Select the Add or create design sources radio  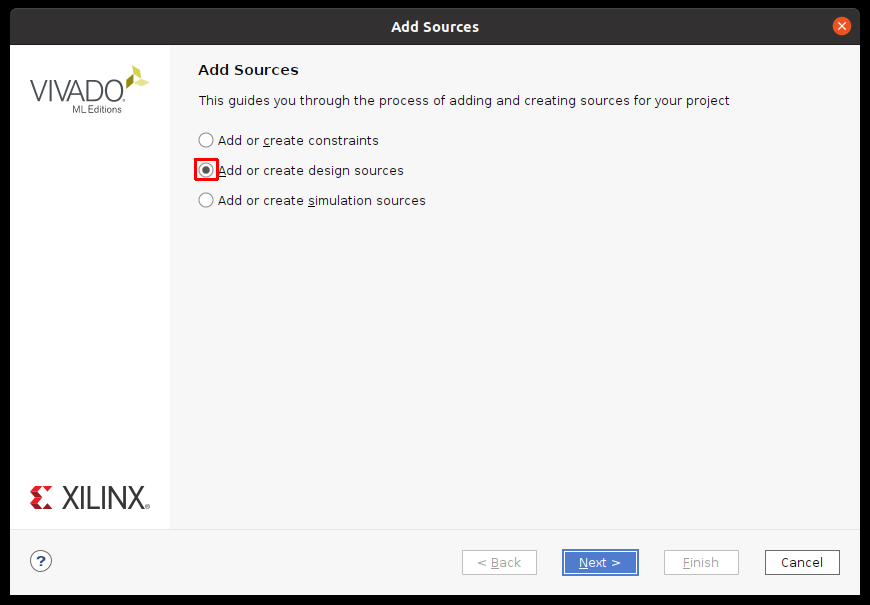(206, 170)
